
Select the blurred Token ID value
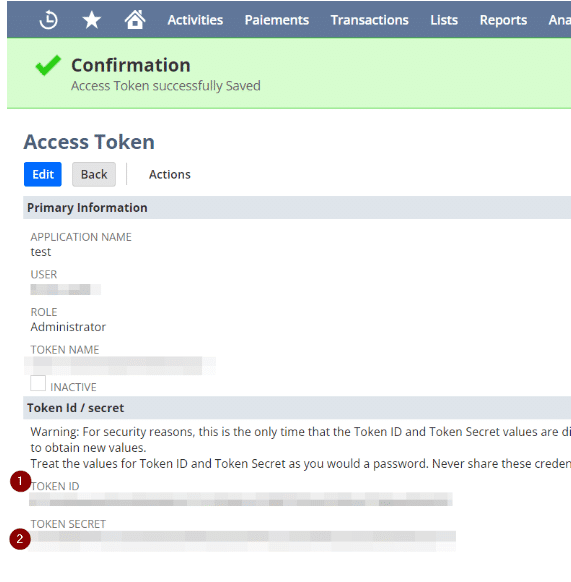241,499
